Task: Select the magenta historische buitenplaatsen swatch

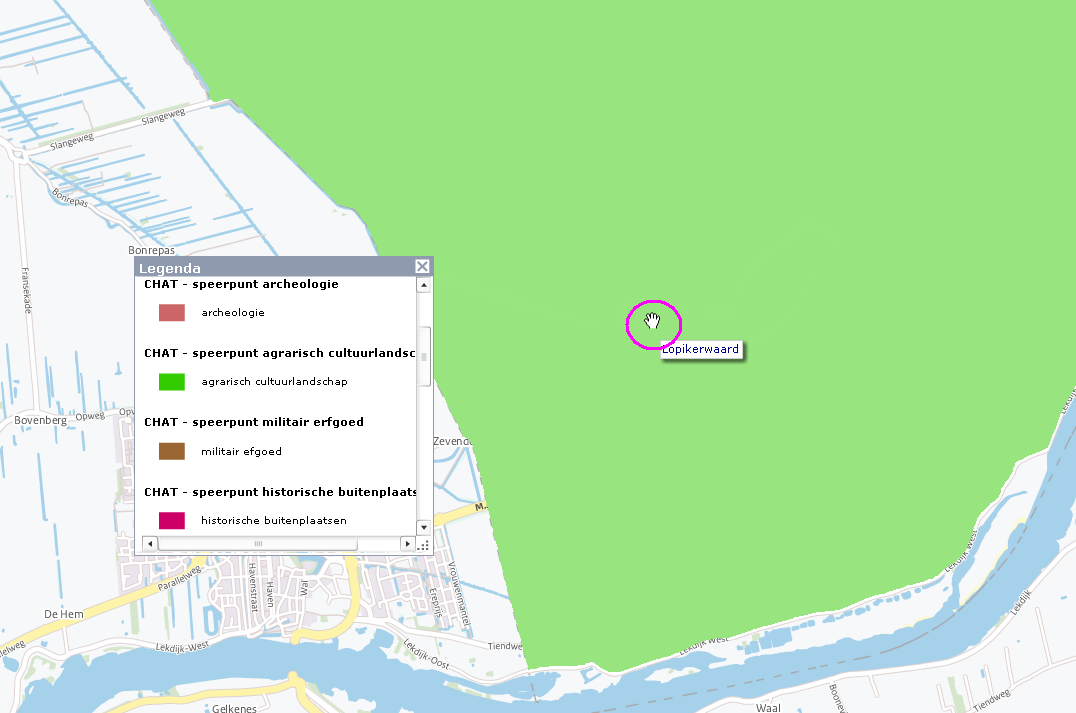Action: [x=171, y=520]
